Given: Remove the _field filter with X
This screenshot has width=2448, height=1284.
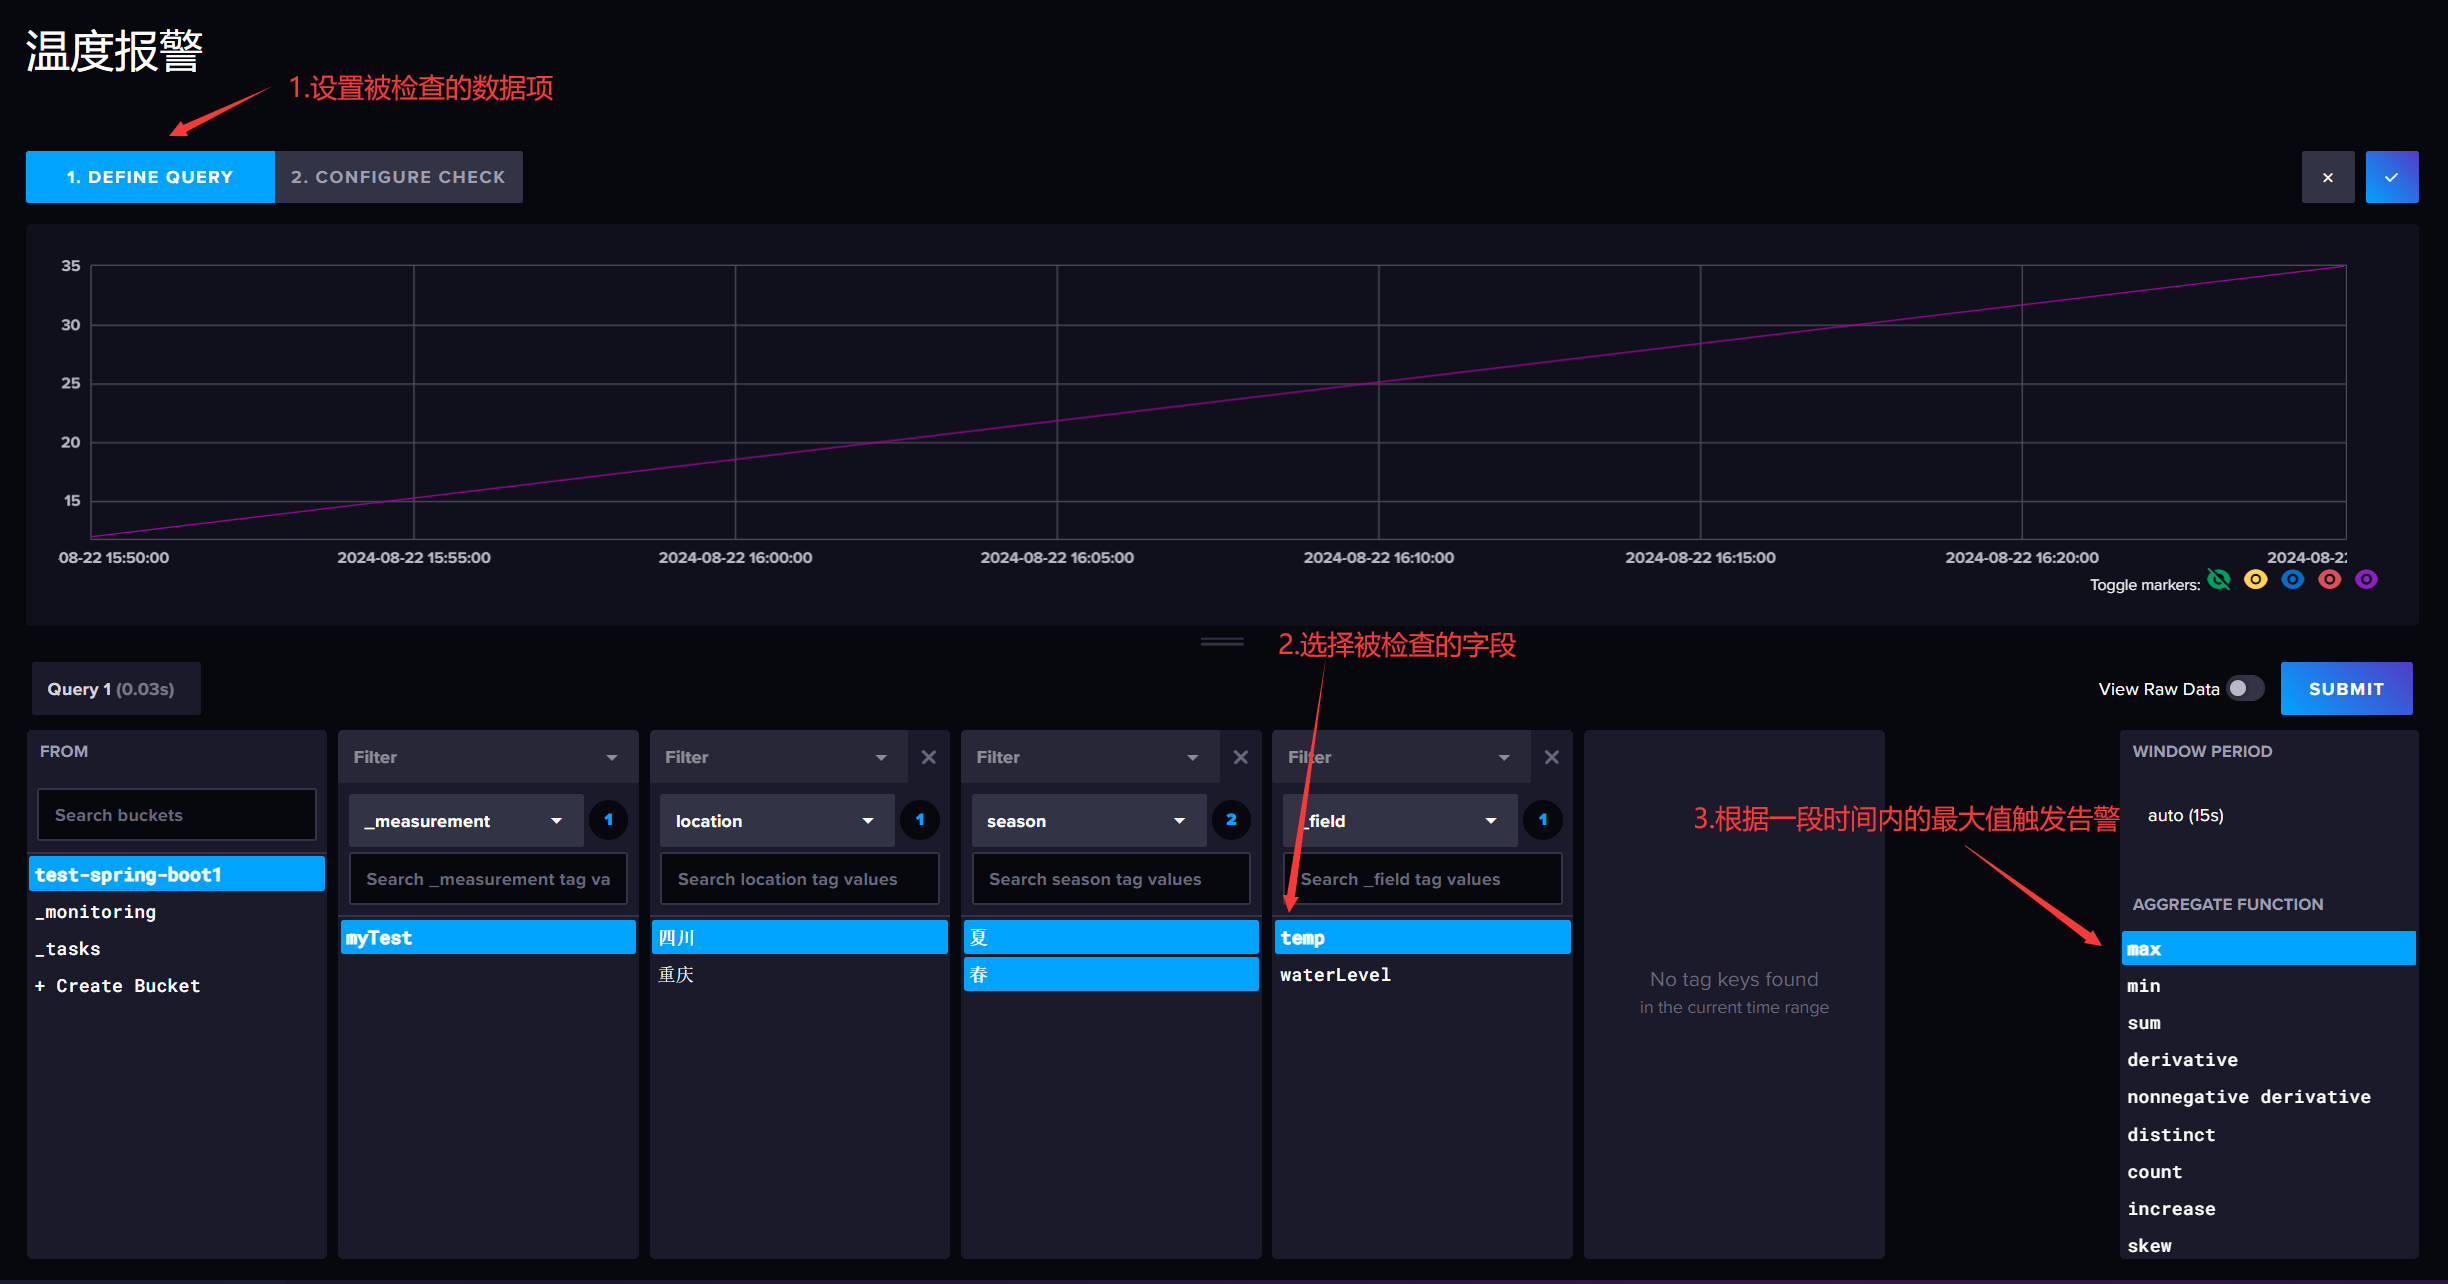Looking at the screenshot, I should [1551, 757].
